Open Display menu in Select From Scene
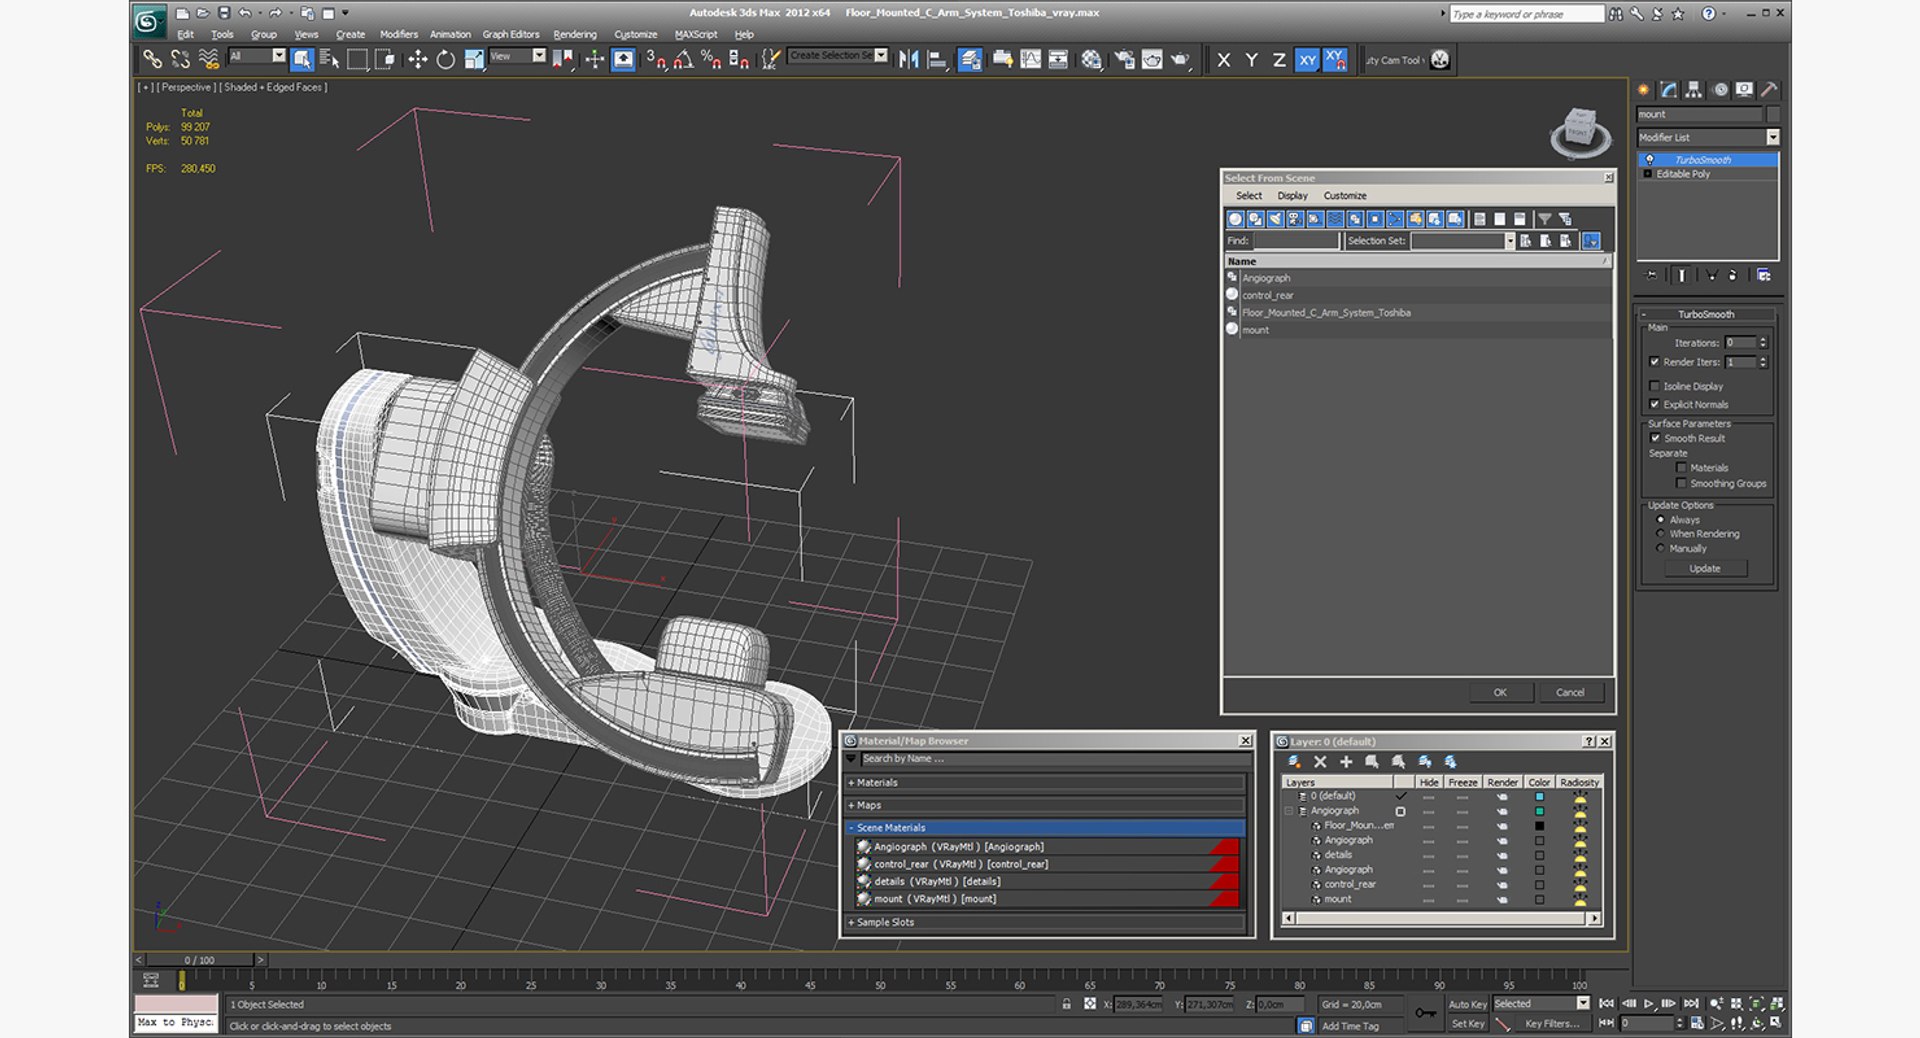Viewport: 1920px width, 1038px height. [x=1292, y=196]
